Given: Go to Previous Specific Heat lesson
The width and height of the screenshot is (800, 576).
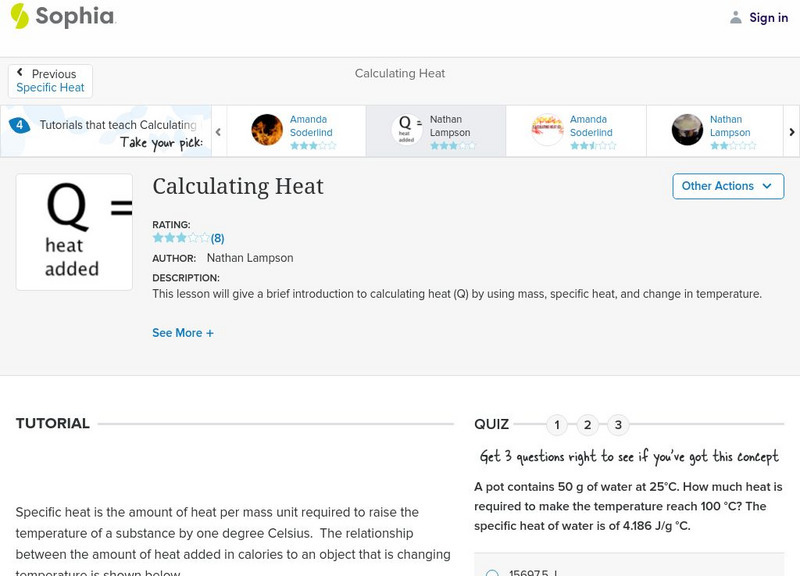Looking at the screenshot, I should point(50,81).
